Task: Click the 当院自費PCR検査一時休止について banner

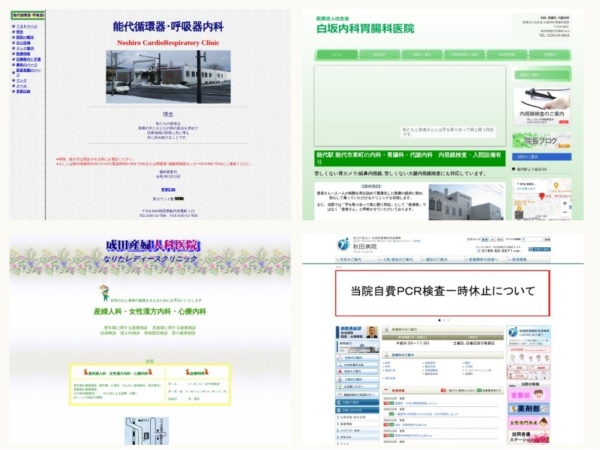Action: coord(442,293)
